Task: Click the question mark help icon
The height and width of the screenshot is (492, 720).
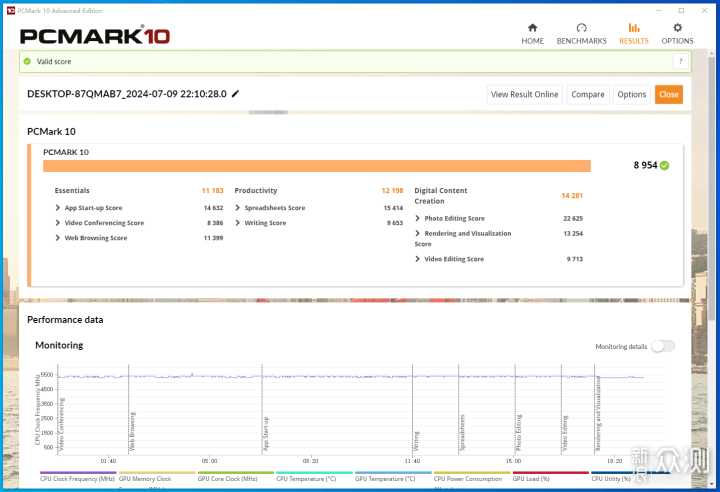Action: tap(681, 61)
